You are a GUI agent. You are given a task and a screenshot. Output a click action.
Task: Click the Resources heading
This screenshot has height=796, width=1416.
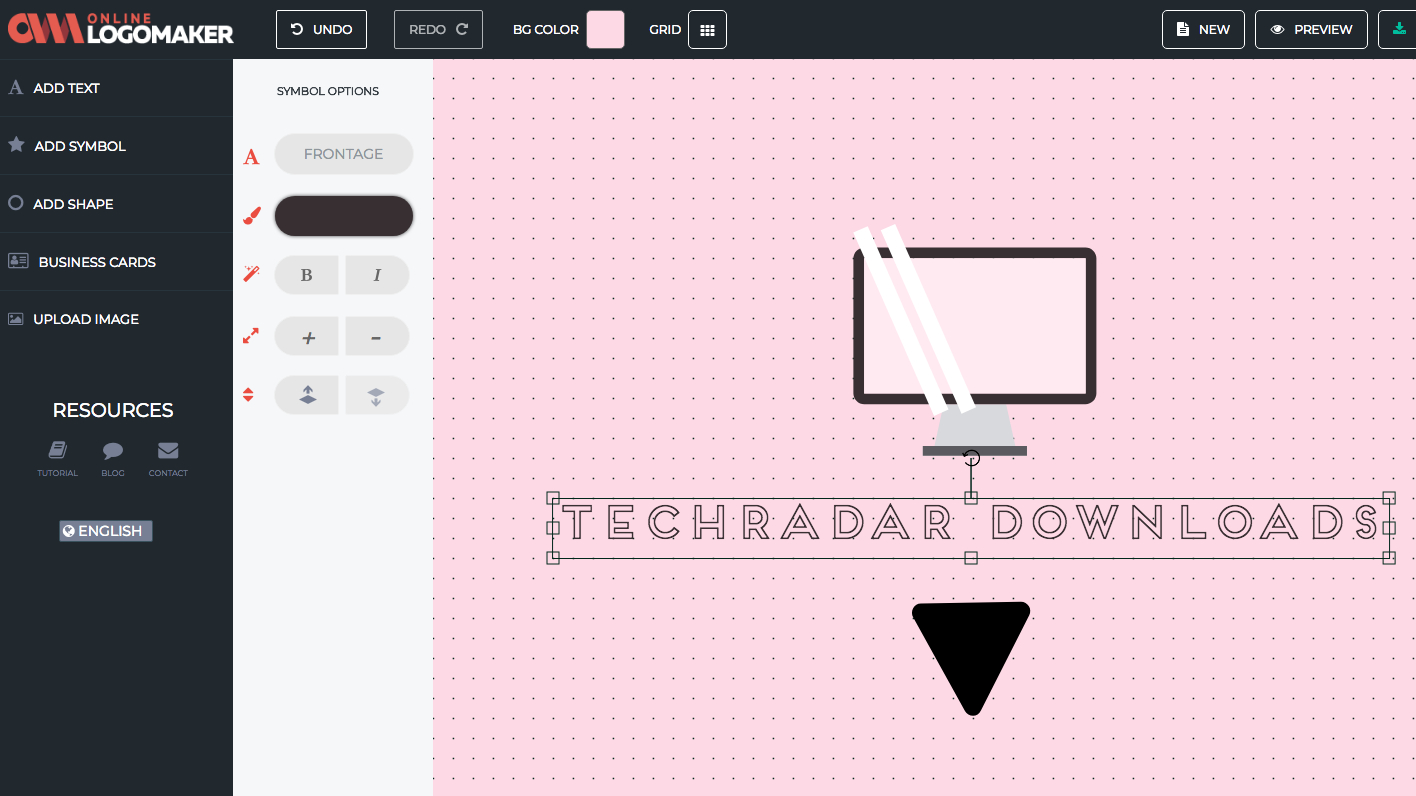click(113, 410)
